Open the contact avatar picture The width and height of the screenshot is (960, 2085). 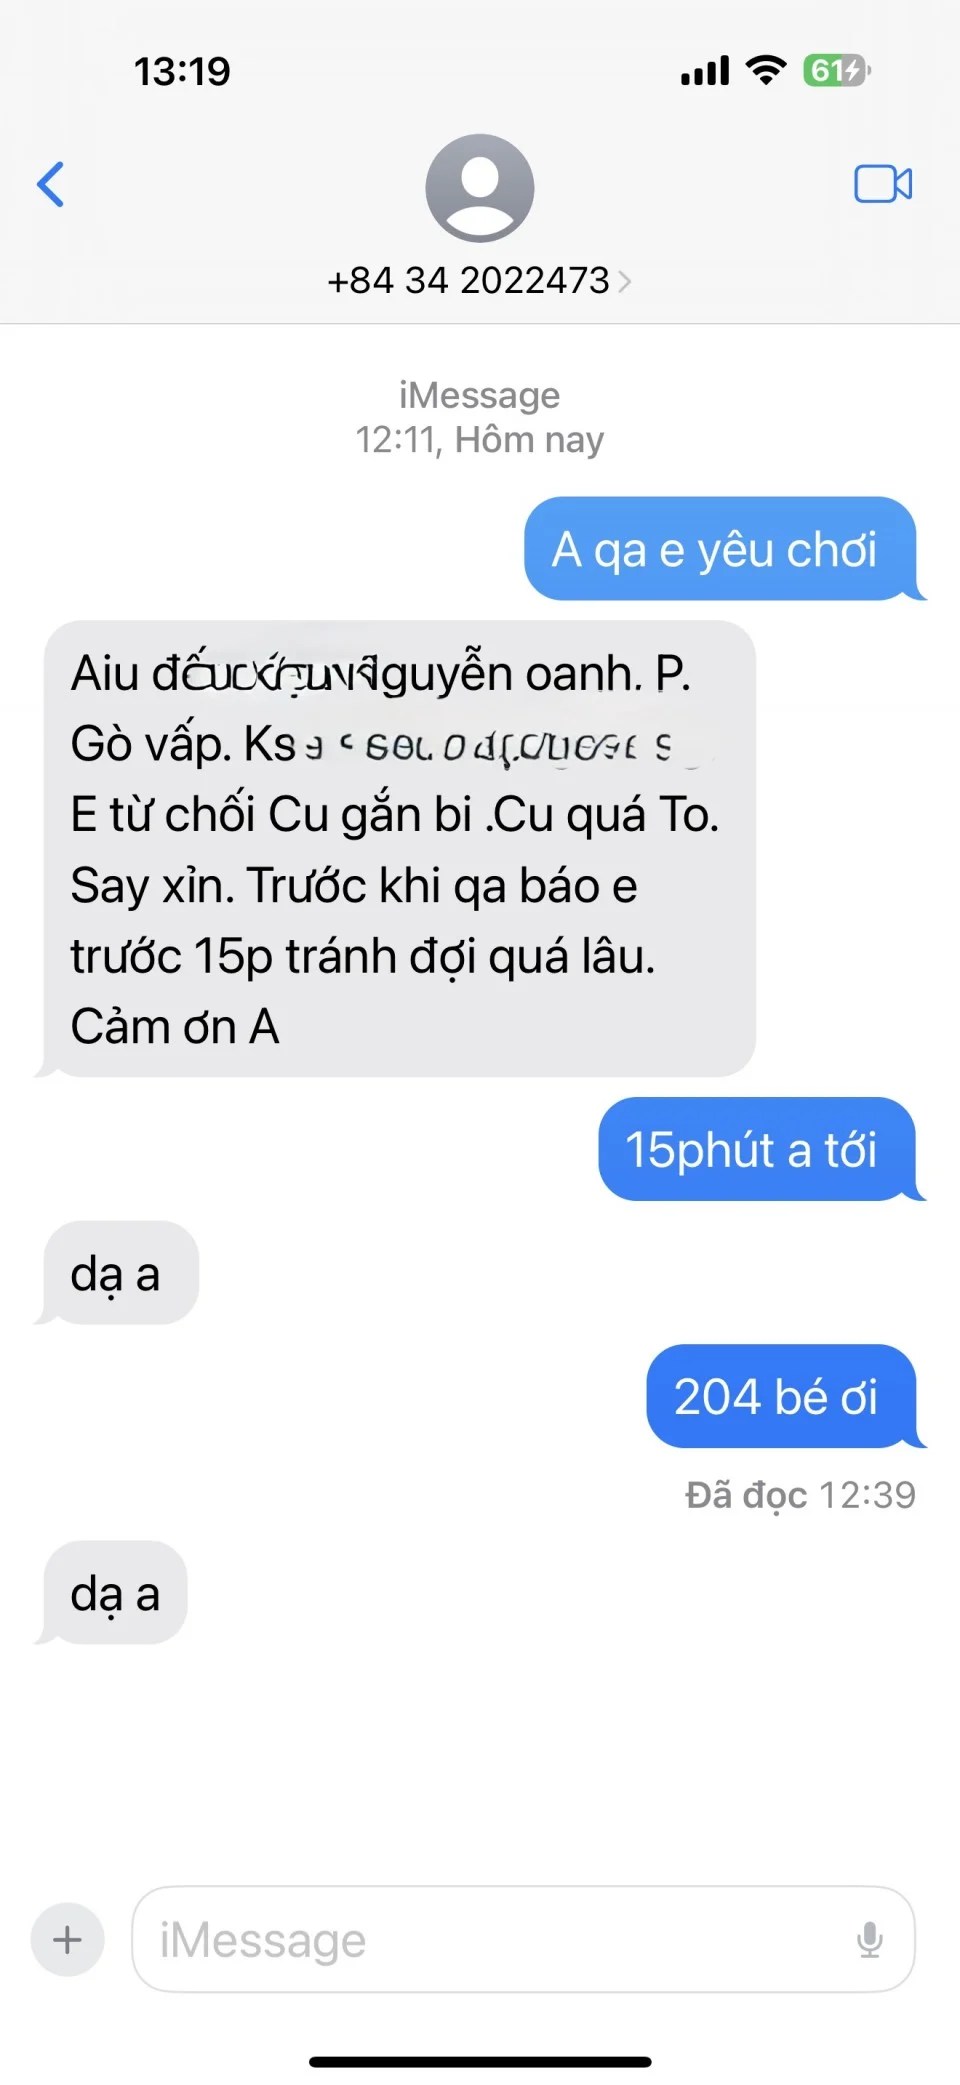pos(480,188)
